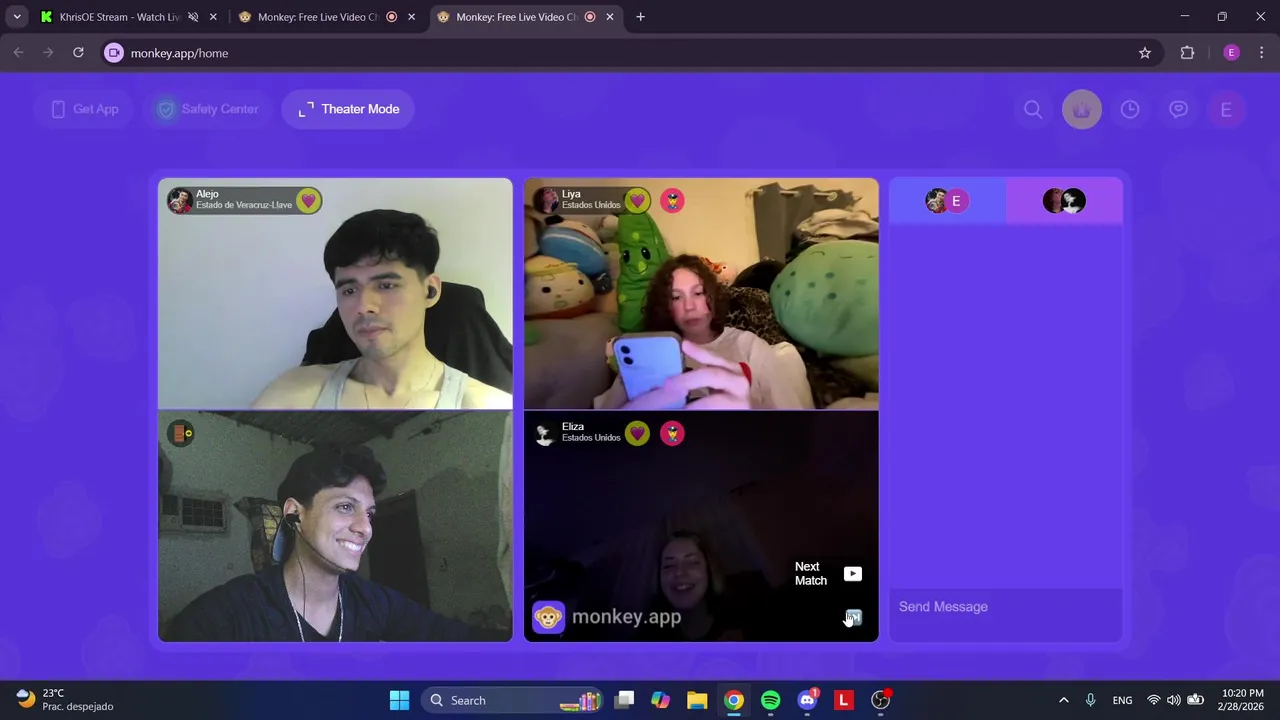
Task: Close the active Monkey tab
Action: coord(610,17)
